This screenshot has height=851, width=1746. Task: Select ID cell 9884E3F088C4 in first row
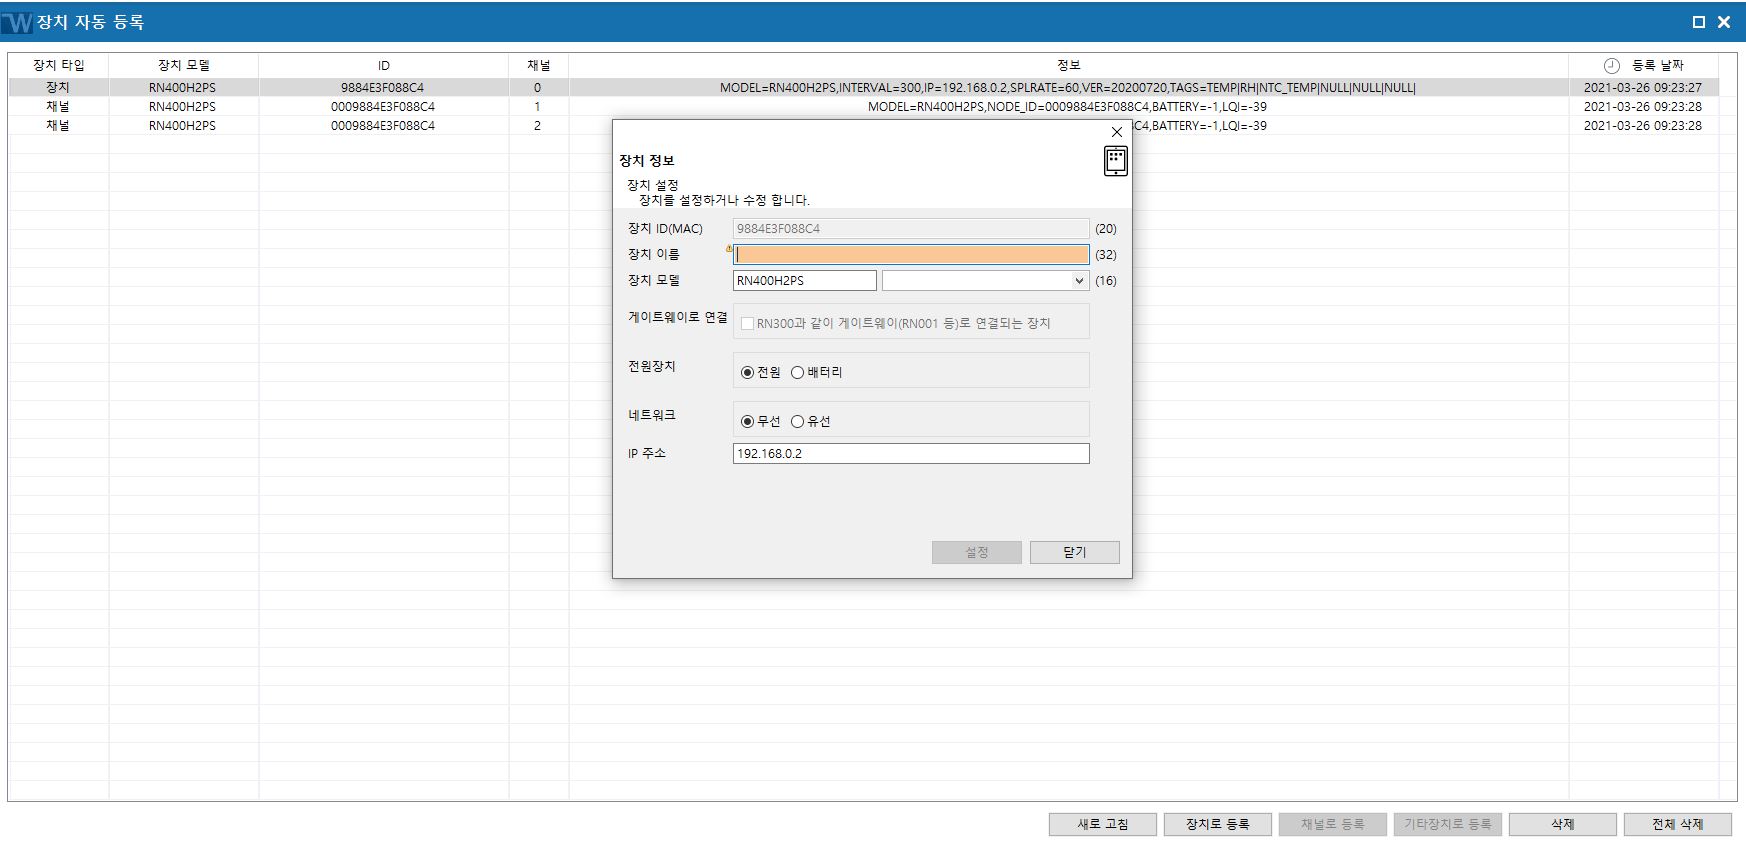pos(383,88)
